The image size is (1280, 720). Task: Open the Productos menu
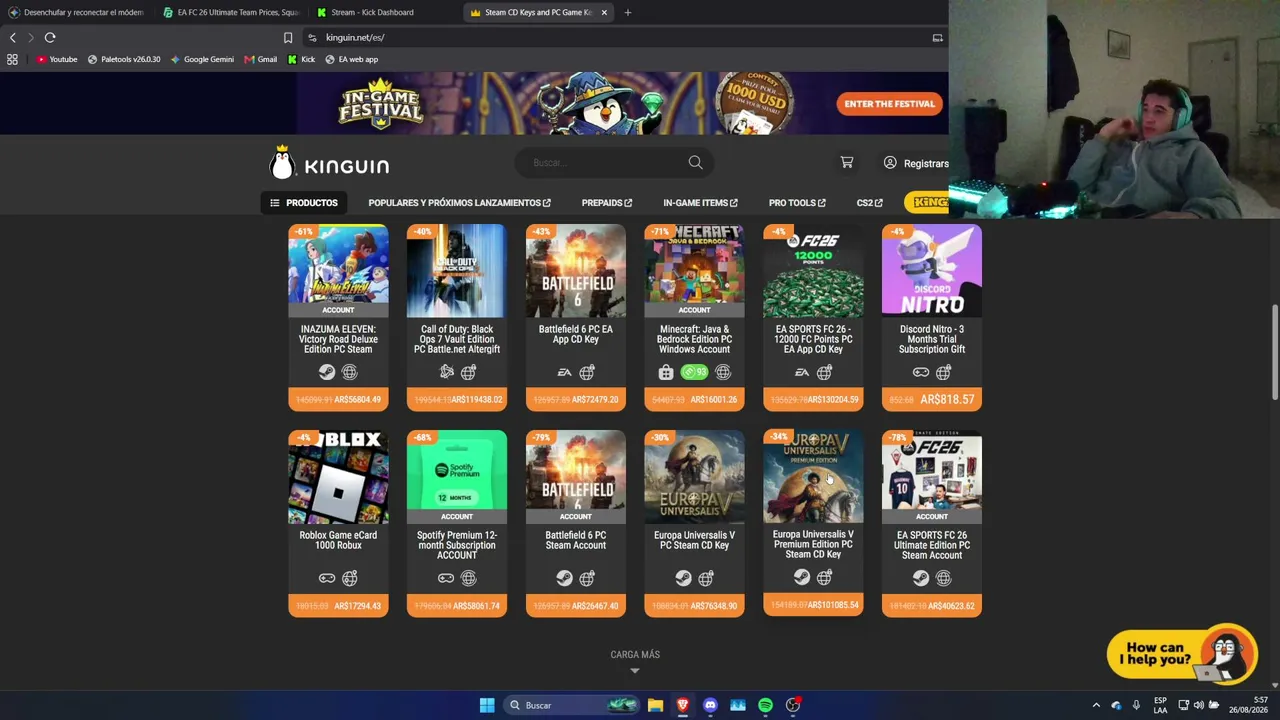tap(304, 203)
